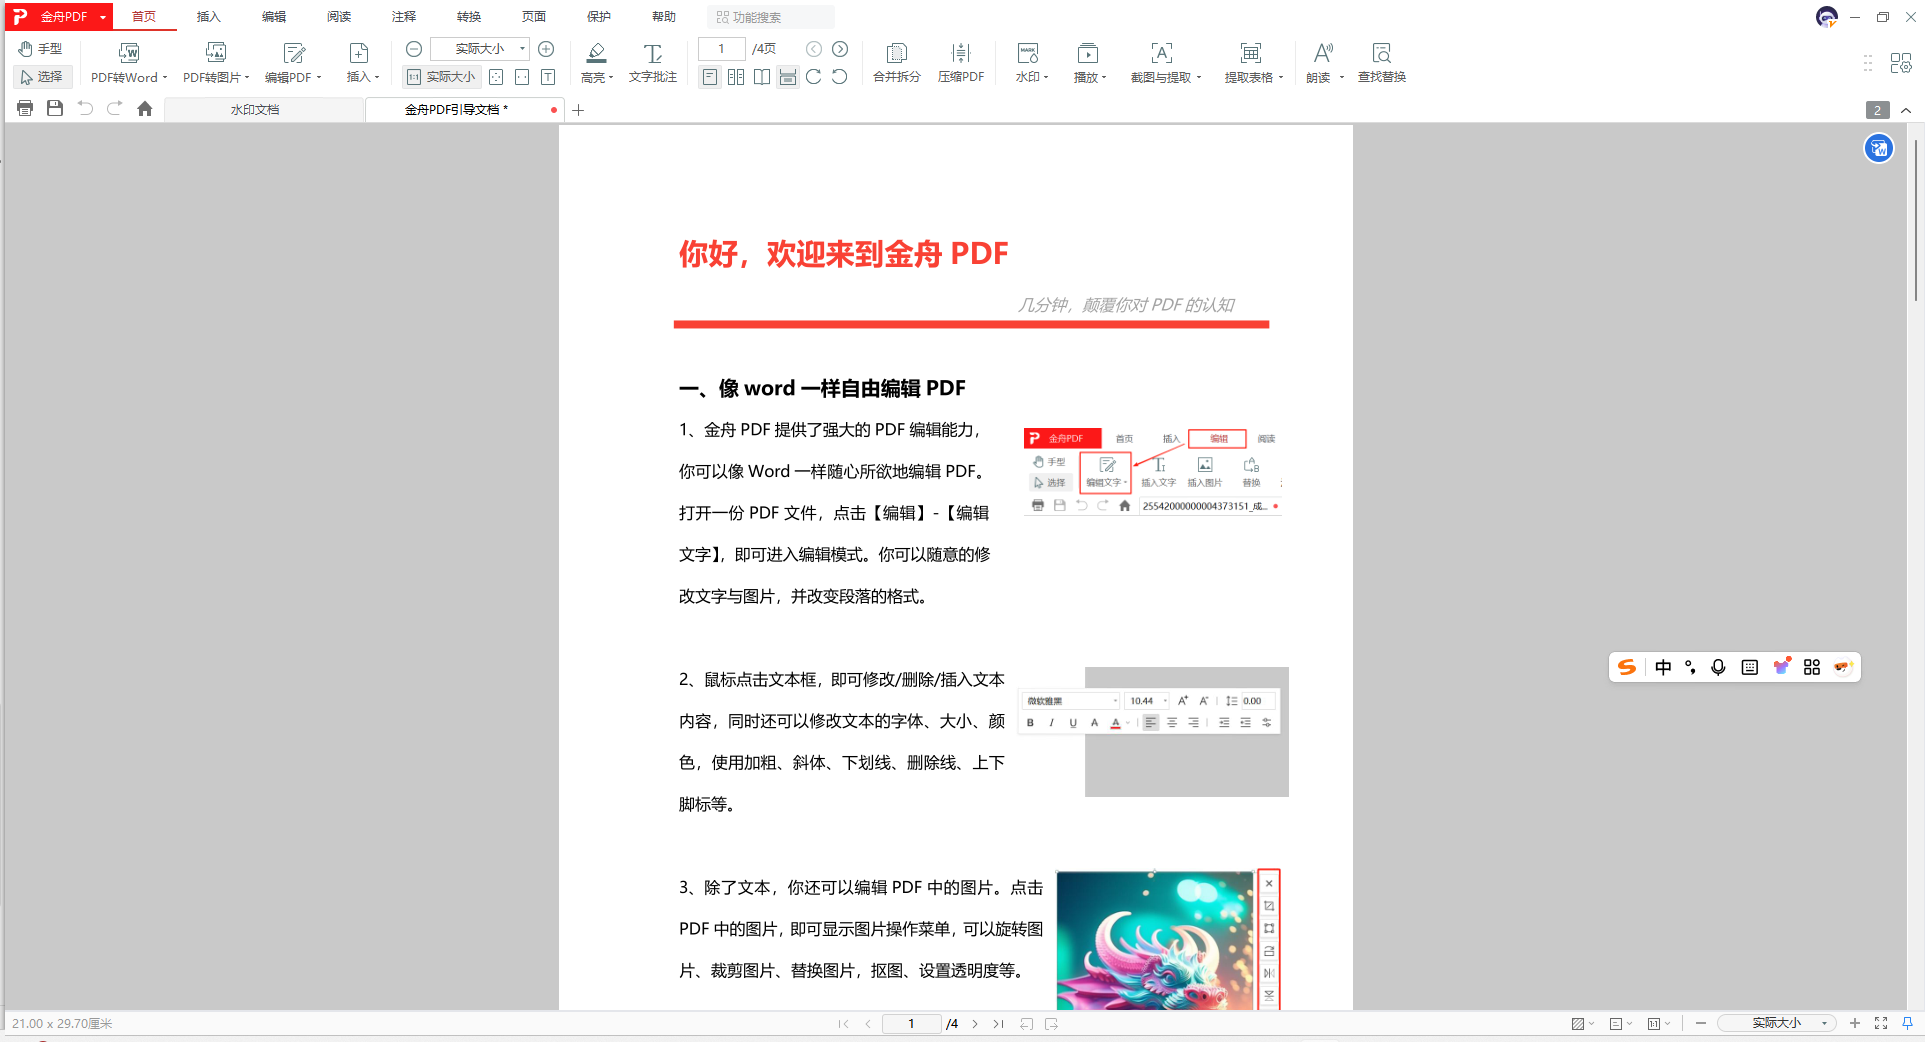Go to next page in status bar

click(975, 1024)
